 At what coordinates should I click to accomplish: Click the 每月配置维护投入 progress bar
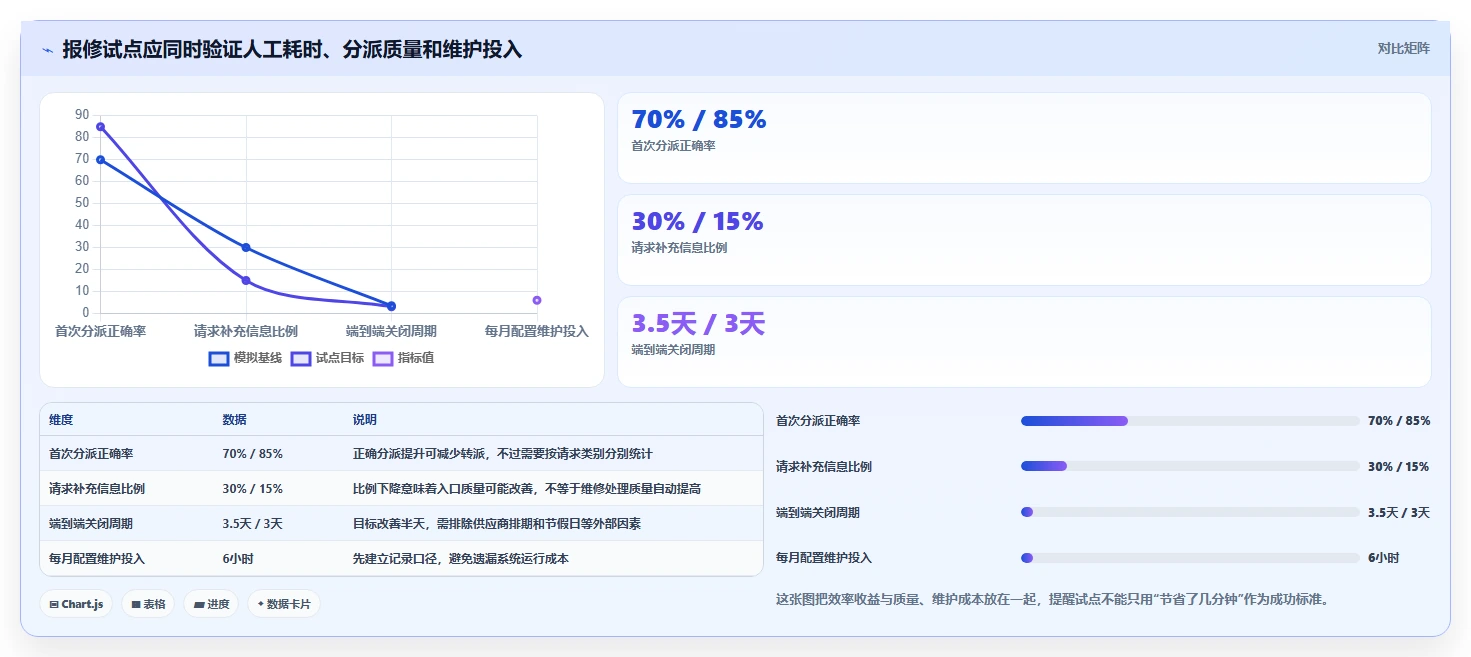[x=1190, y=558]
